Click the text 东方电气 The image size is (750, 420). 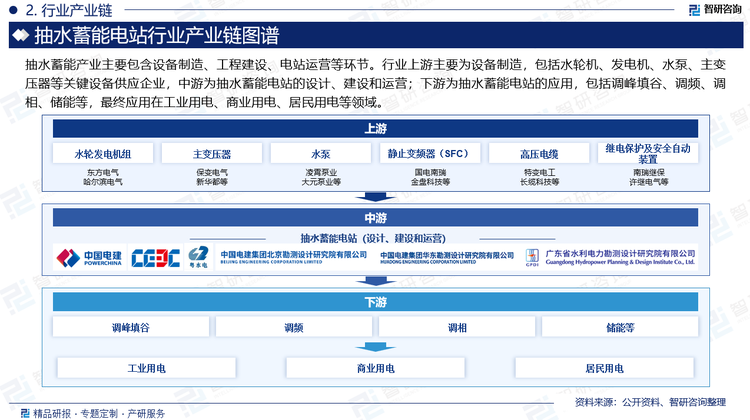tap(103, 172)
